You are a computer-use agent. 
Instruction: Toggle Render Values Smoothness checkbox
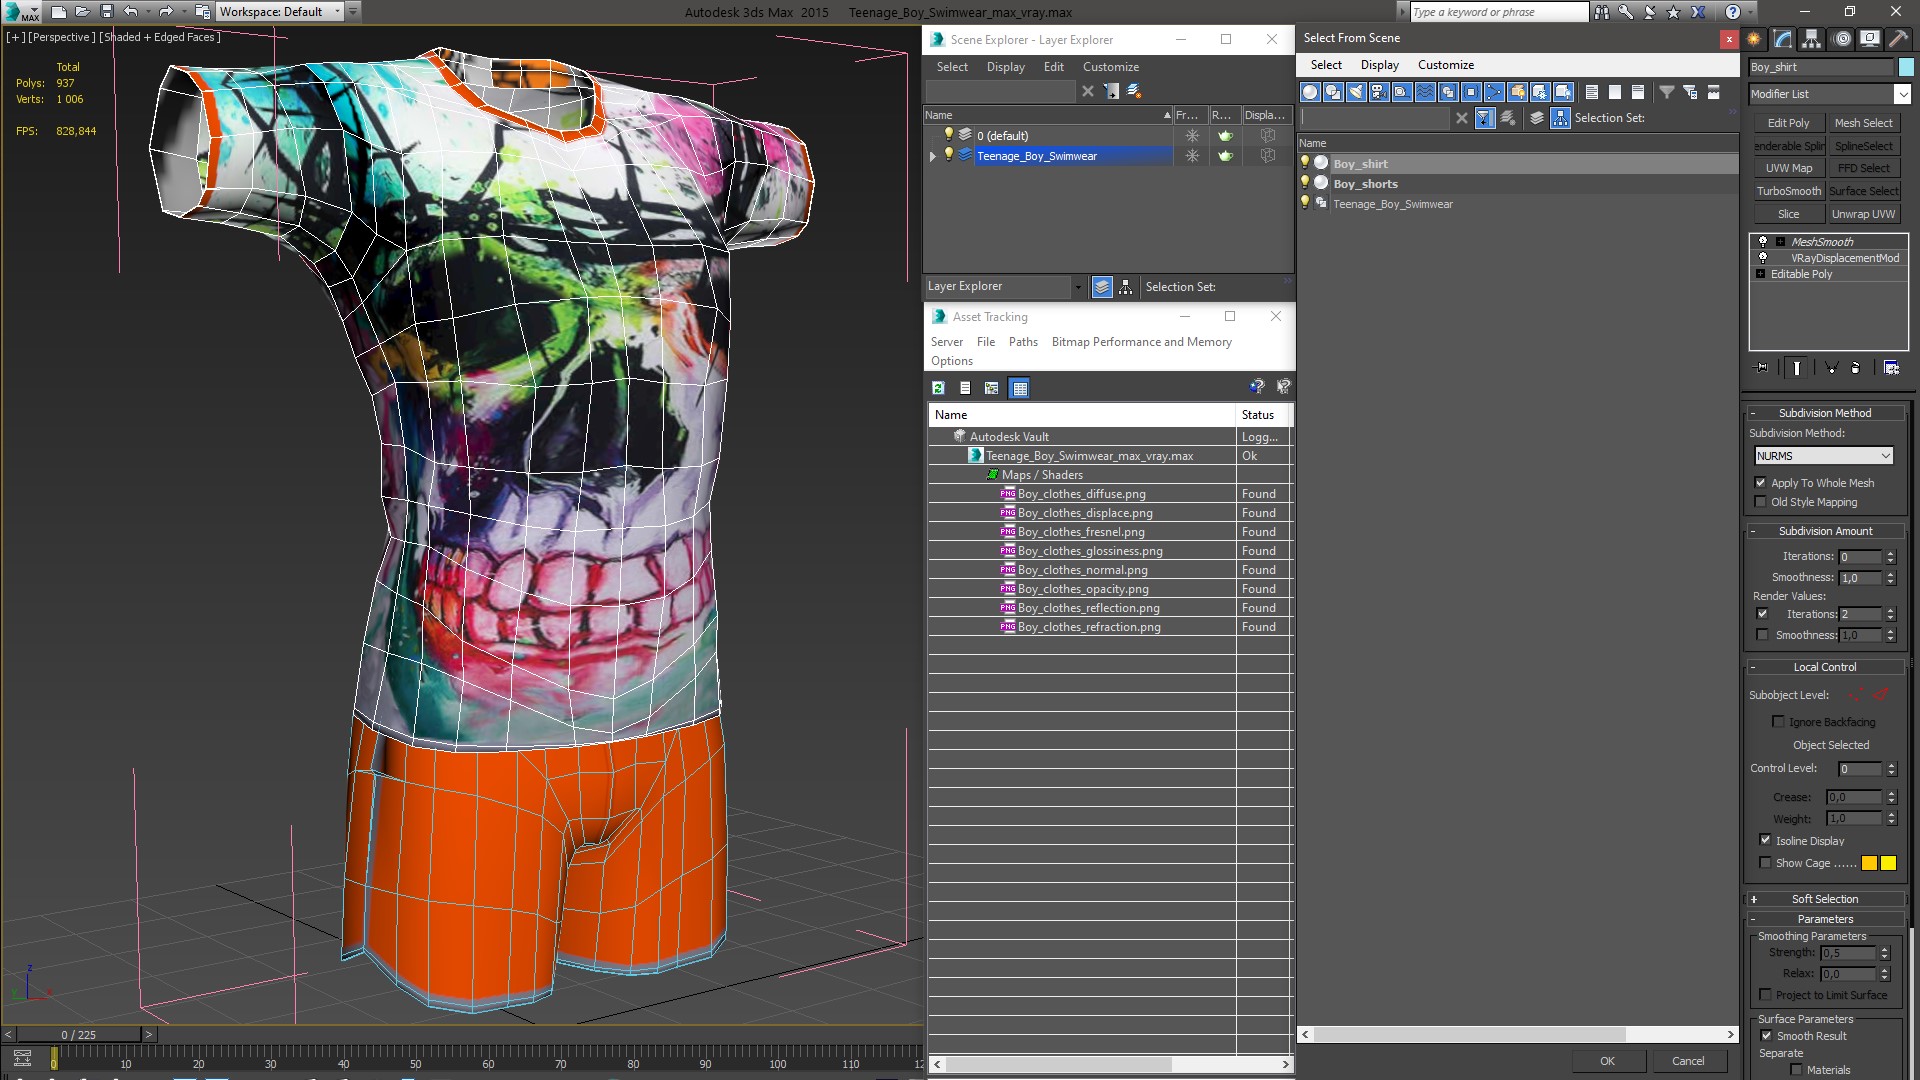(x=1762, y=635)
